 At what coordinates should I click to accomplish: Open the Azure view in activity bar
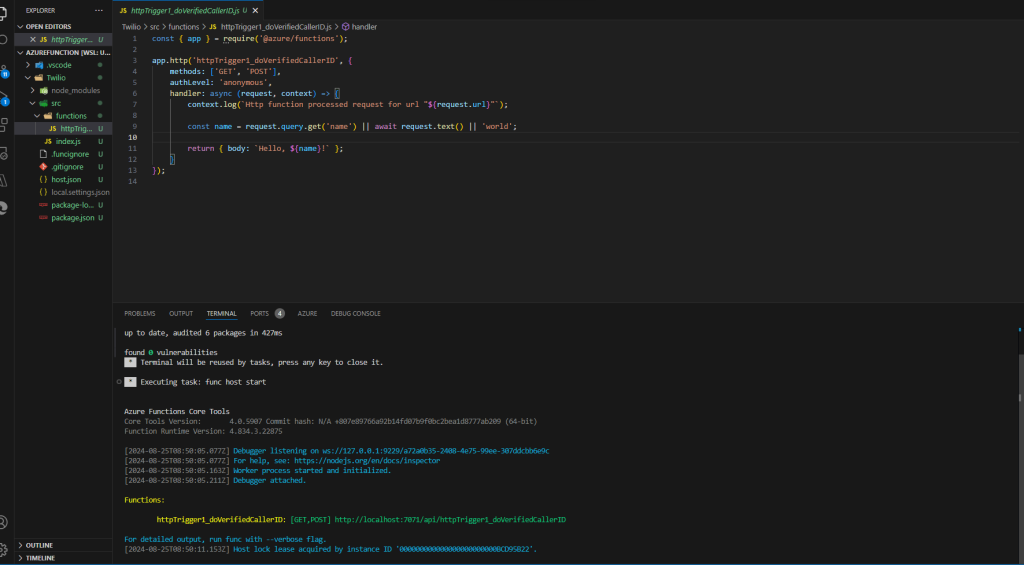[x=3, y=181]
